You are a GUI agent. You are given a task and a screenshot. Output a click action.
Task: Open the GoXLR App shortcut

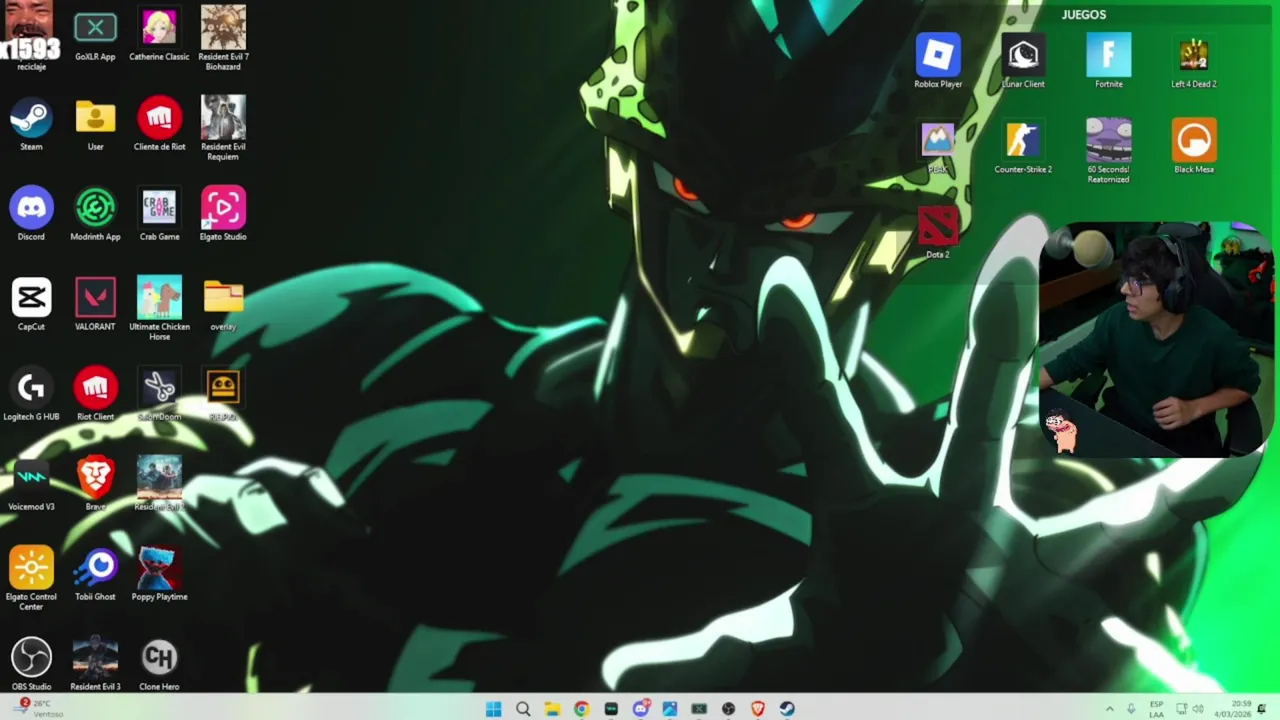click(95, 35)
